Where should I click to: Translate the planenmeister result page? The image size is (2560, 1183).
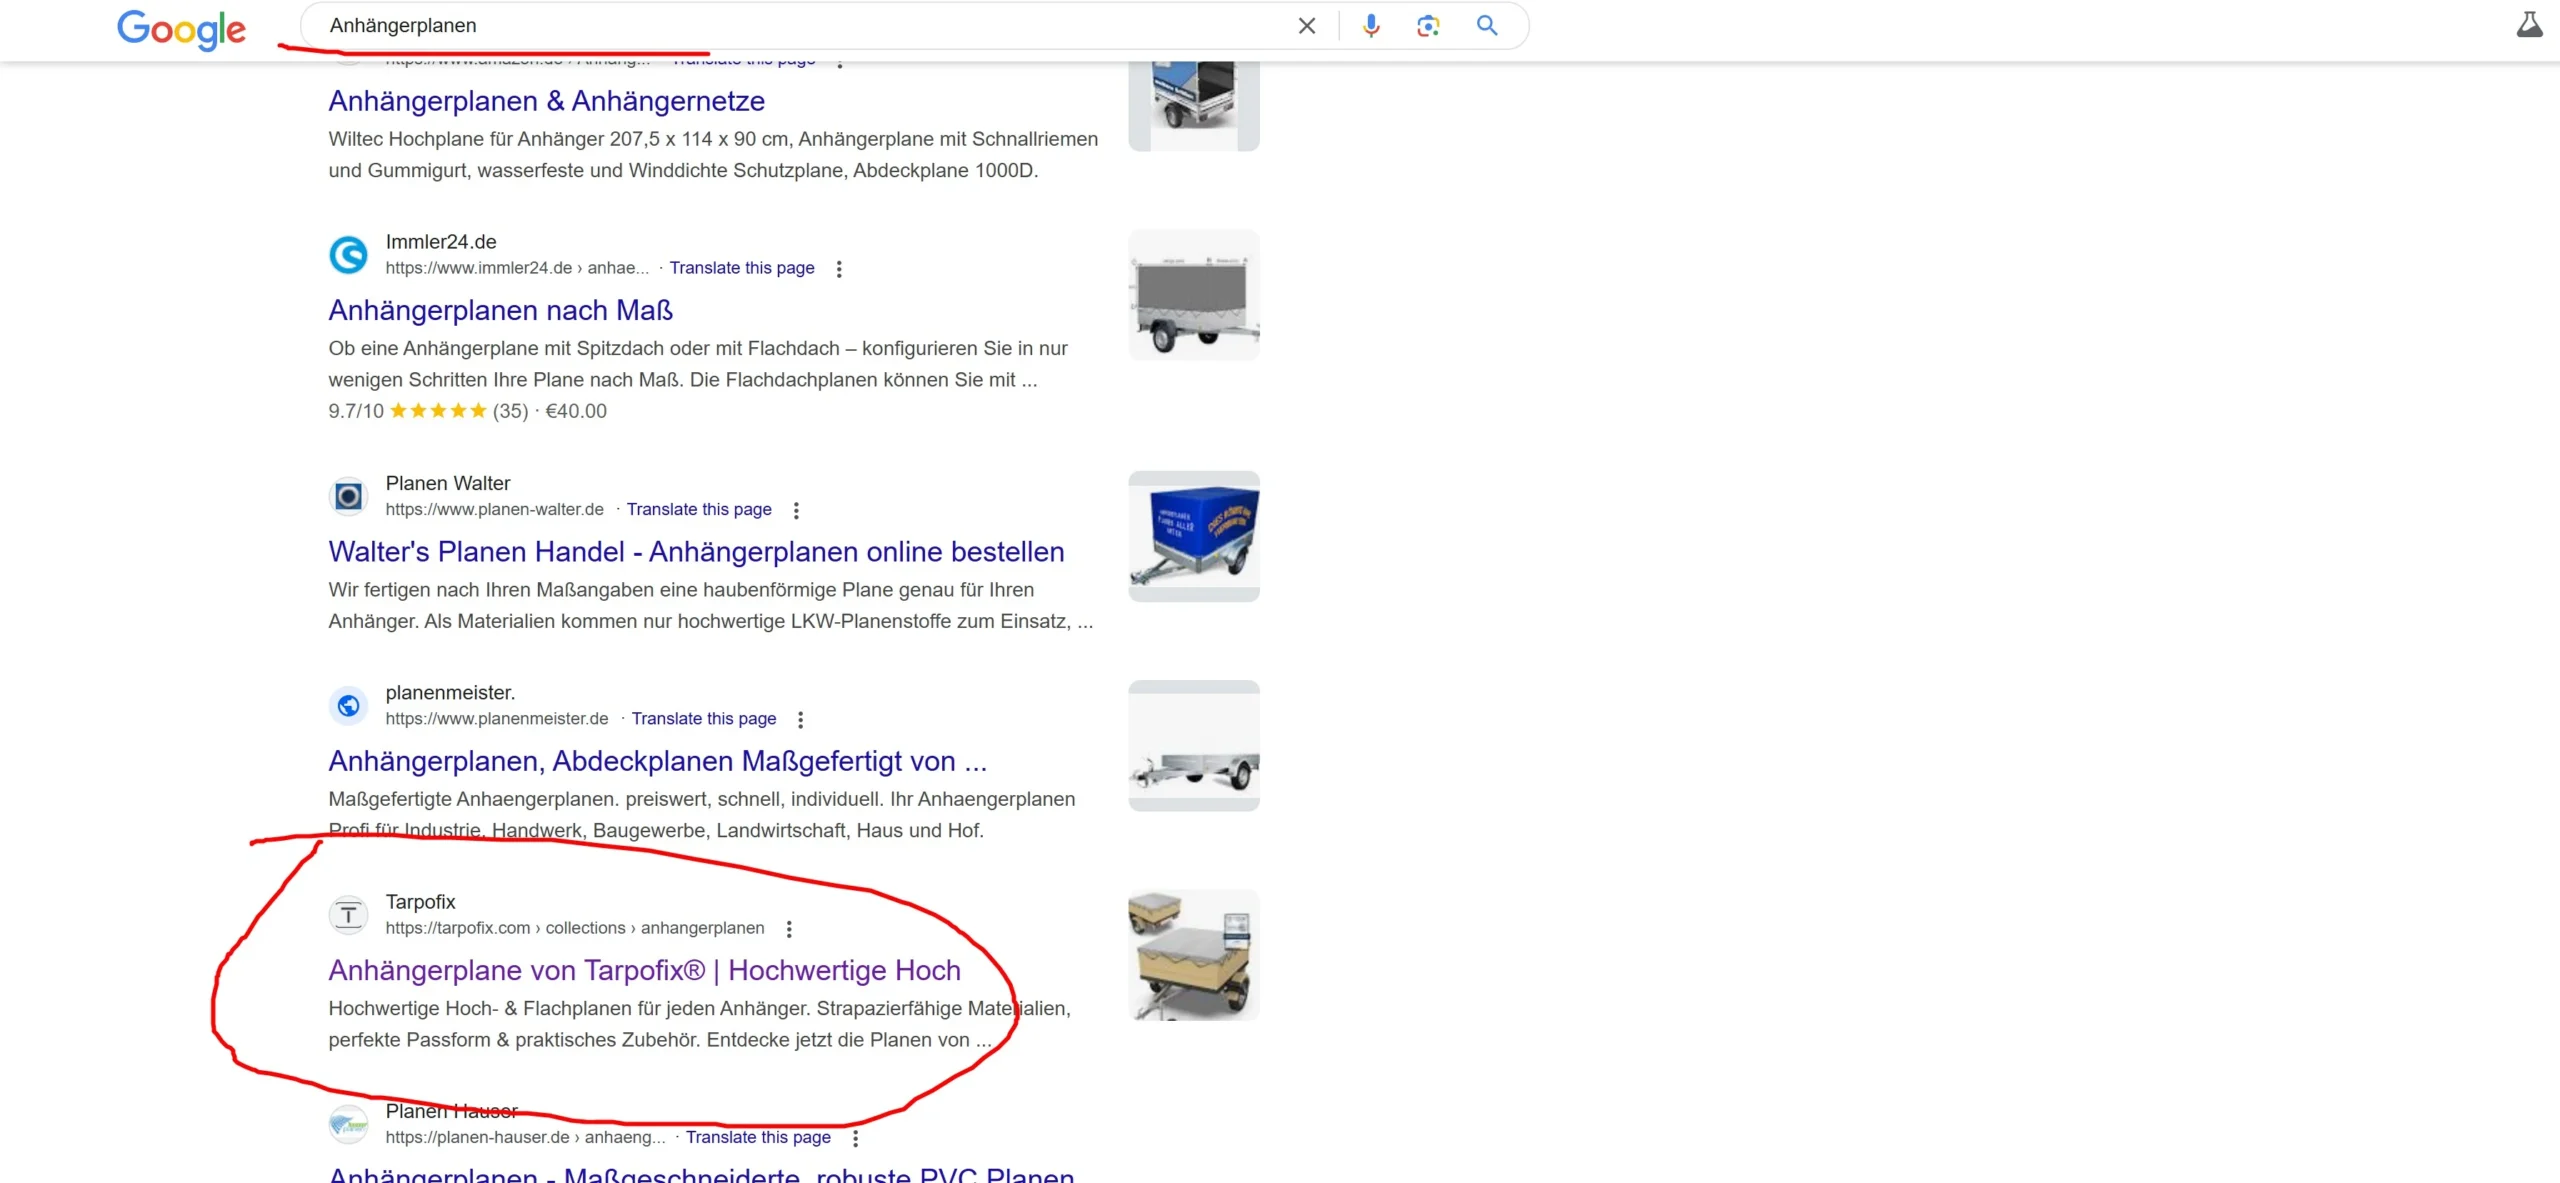tap(703, 719)
